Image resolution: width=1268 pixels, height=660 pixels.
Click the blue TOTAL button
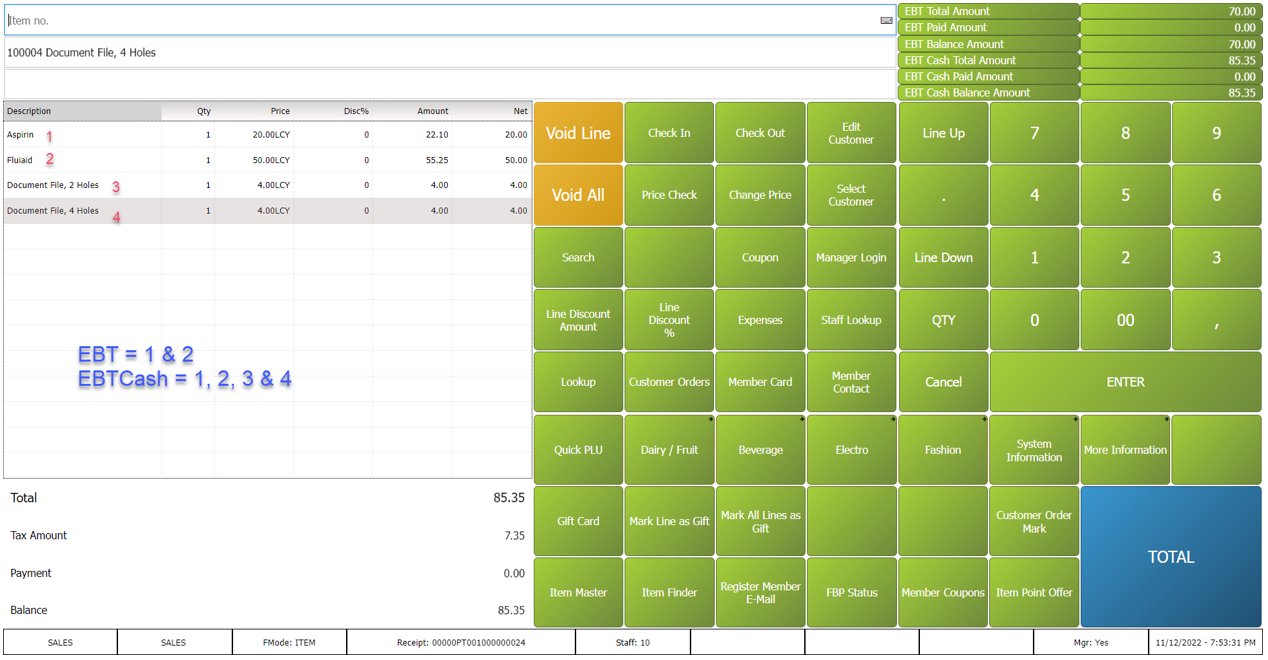(1171, 557)
